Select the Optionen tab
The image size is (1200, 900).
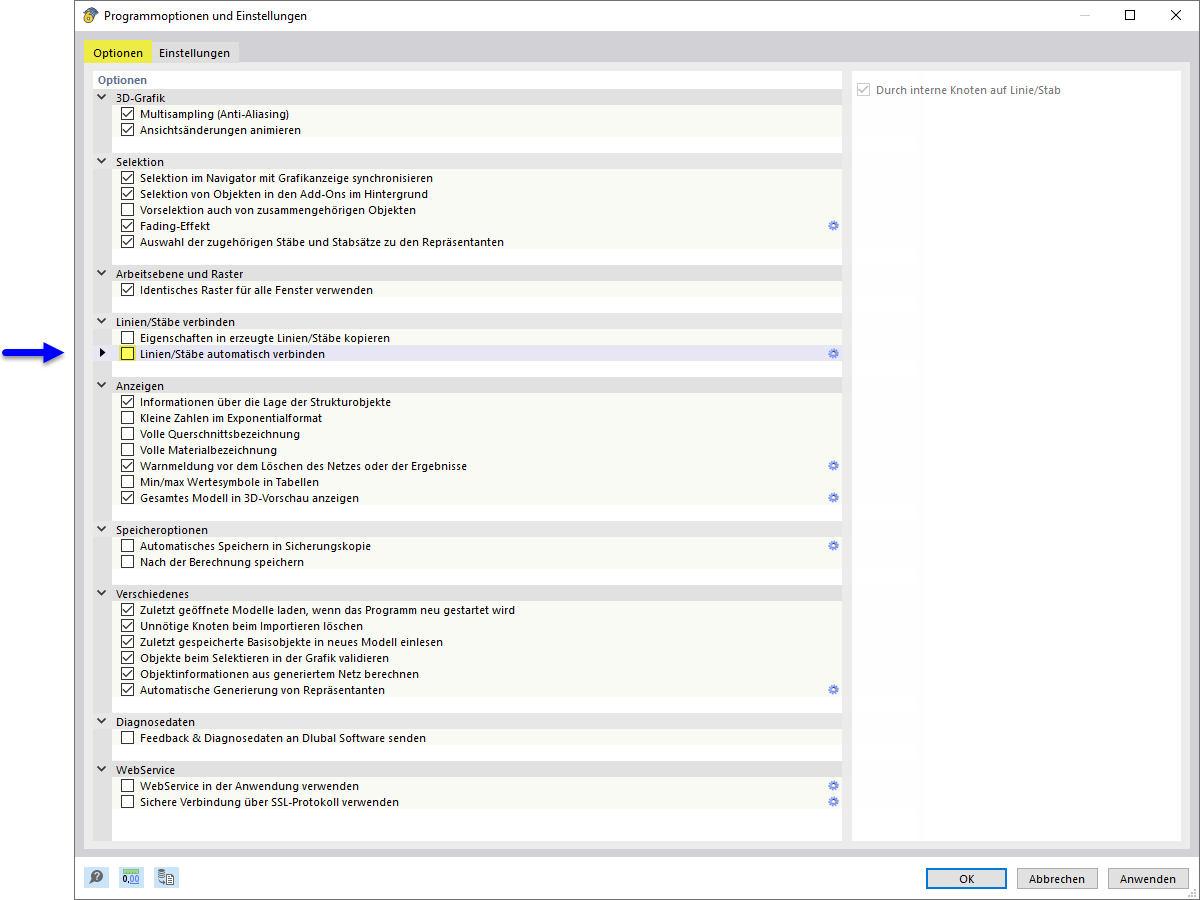[x=117, y=52]
